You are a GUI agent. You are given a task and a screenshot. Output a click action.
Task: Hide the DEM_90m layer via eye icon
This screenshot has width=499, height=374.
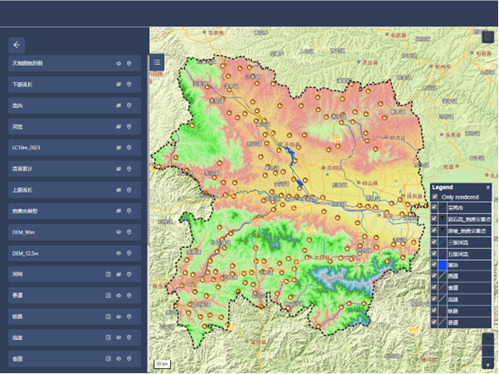tap(118, 232)
